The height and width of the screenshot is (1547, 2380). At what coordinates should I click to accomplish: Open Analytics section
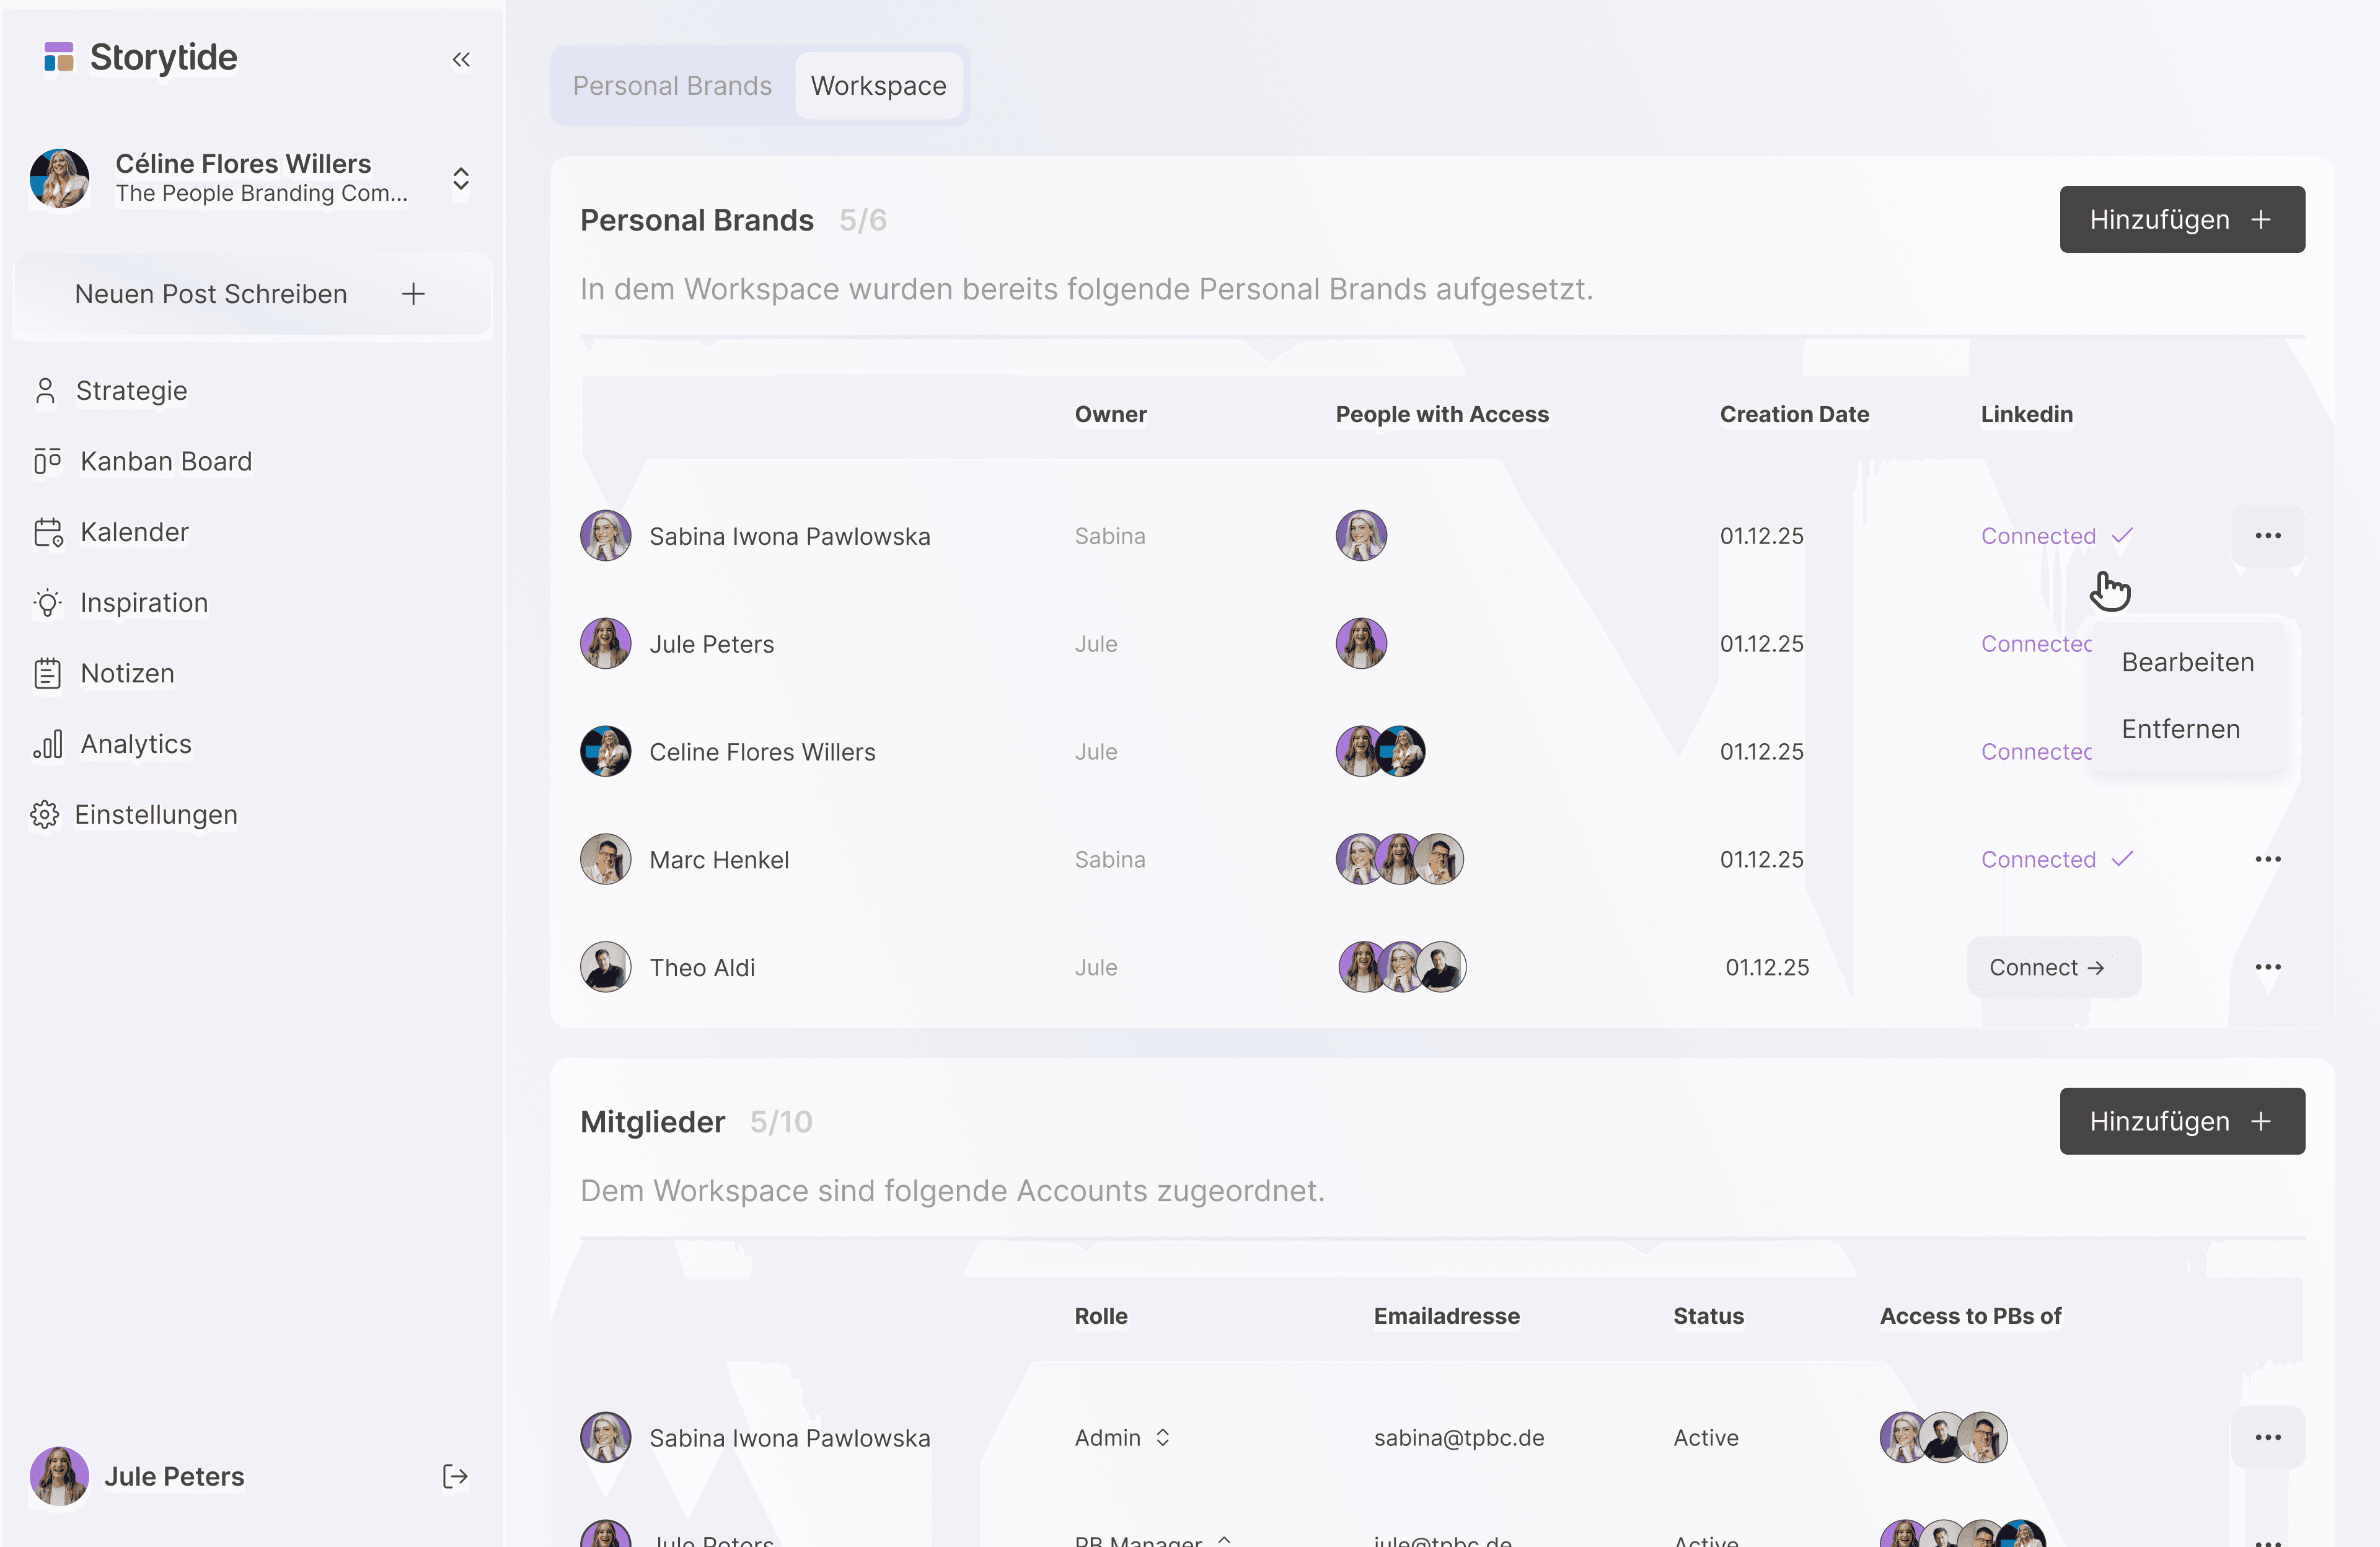[135, 744]
